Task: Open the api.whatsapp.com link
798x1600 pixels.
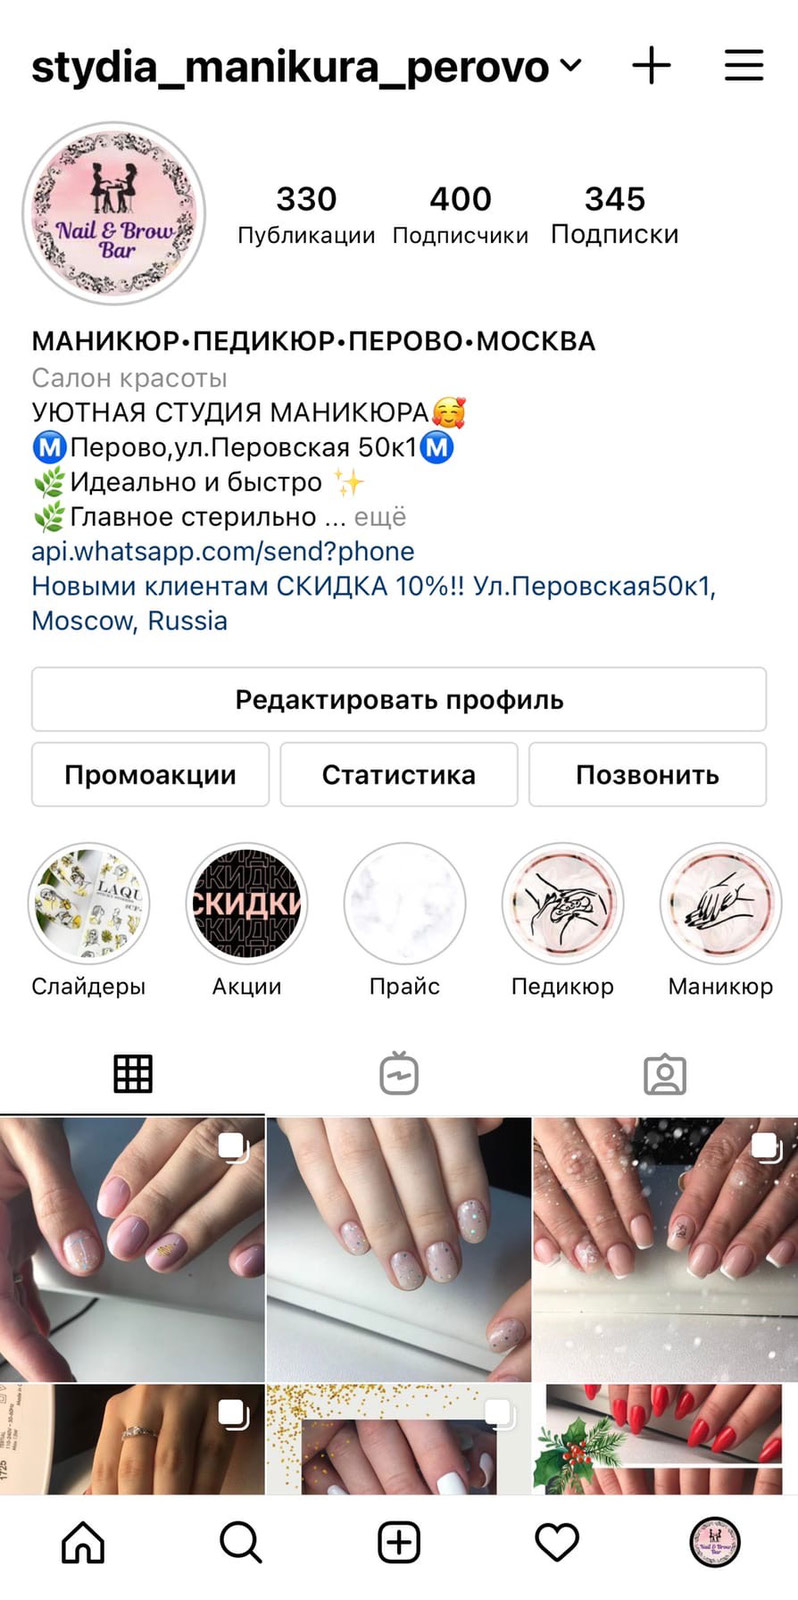Action: (x=223, y=551)
